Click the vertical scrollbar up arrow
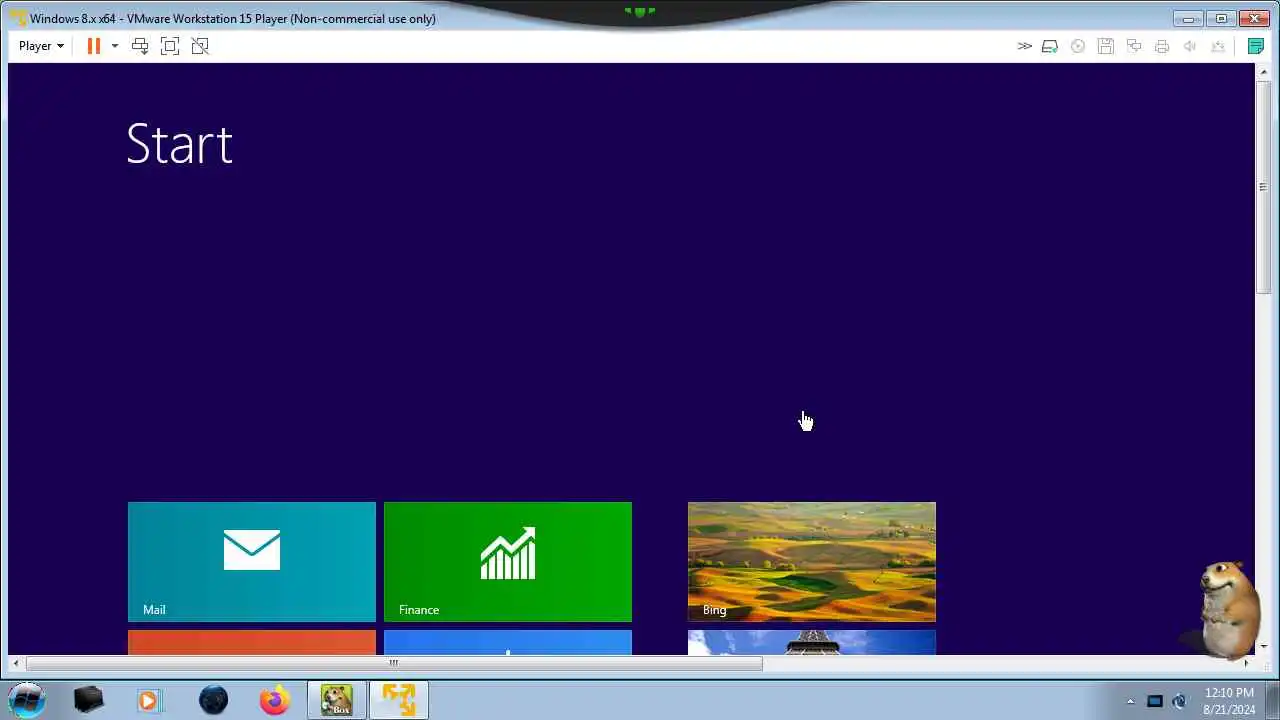 pos(1263,70)
